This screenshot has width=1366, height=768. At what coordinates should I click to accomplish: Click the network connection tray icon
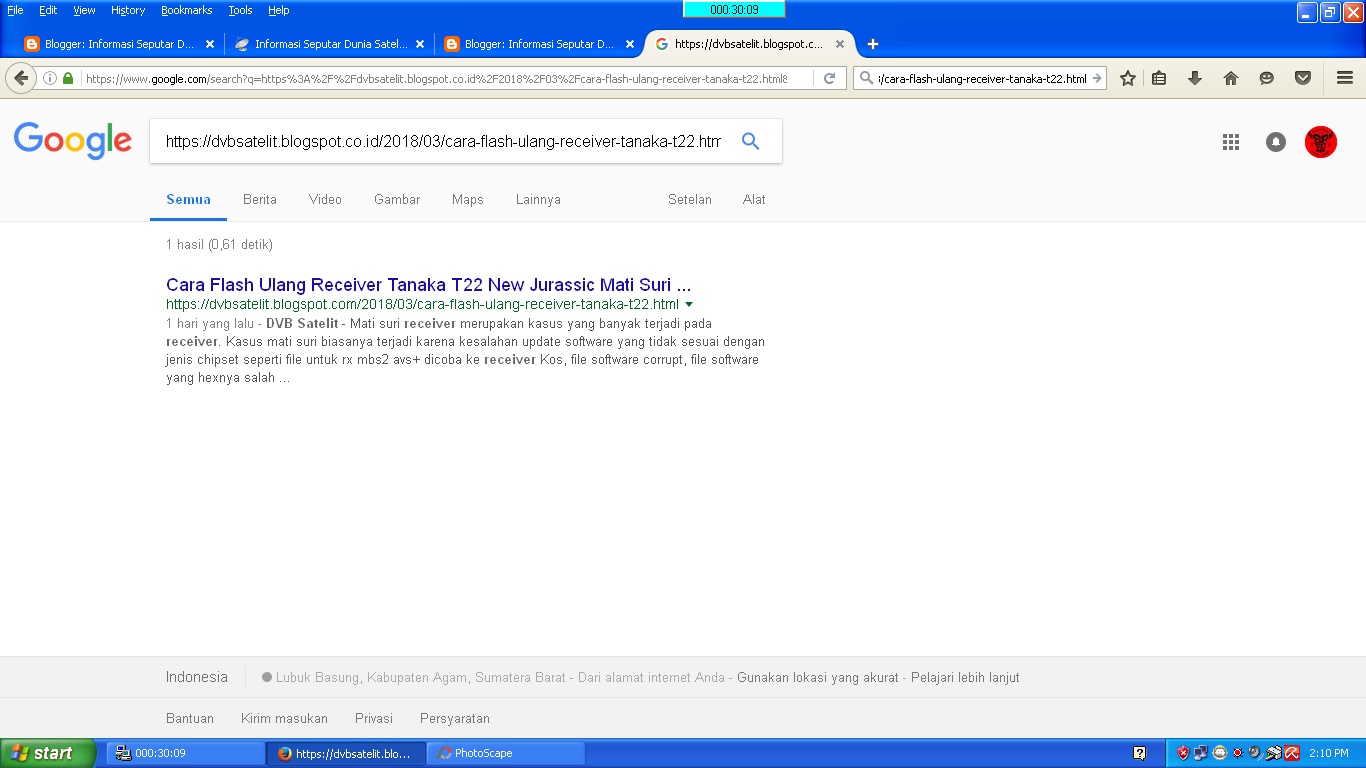pos(1201,753)
